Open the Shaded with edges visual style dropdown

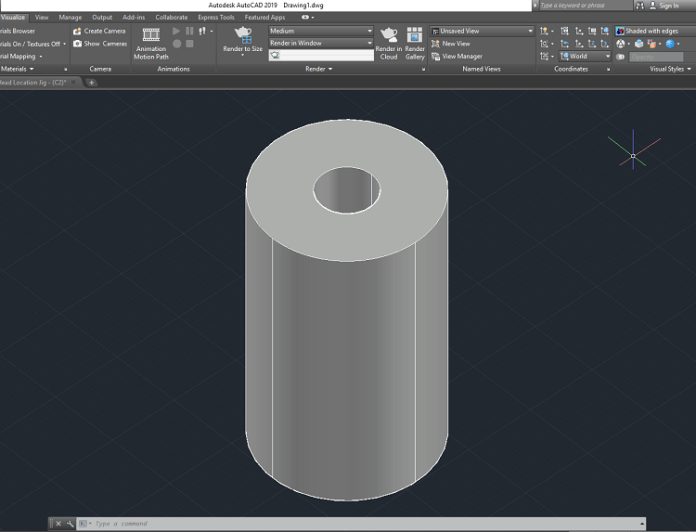650,31
